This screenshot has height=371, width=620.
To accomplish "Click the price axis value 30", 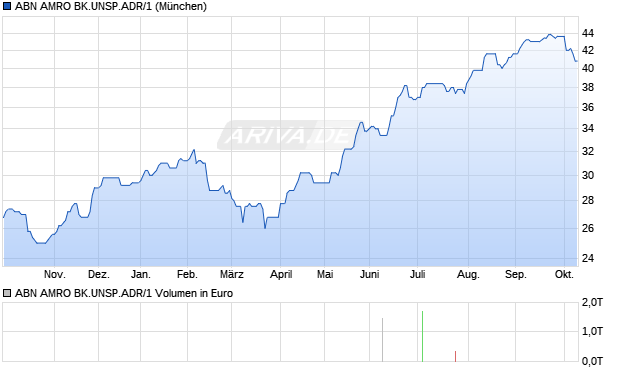I will [x=588, y=175].
